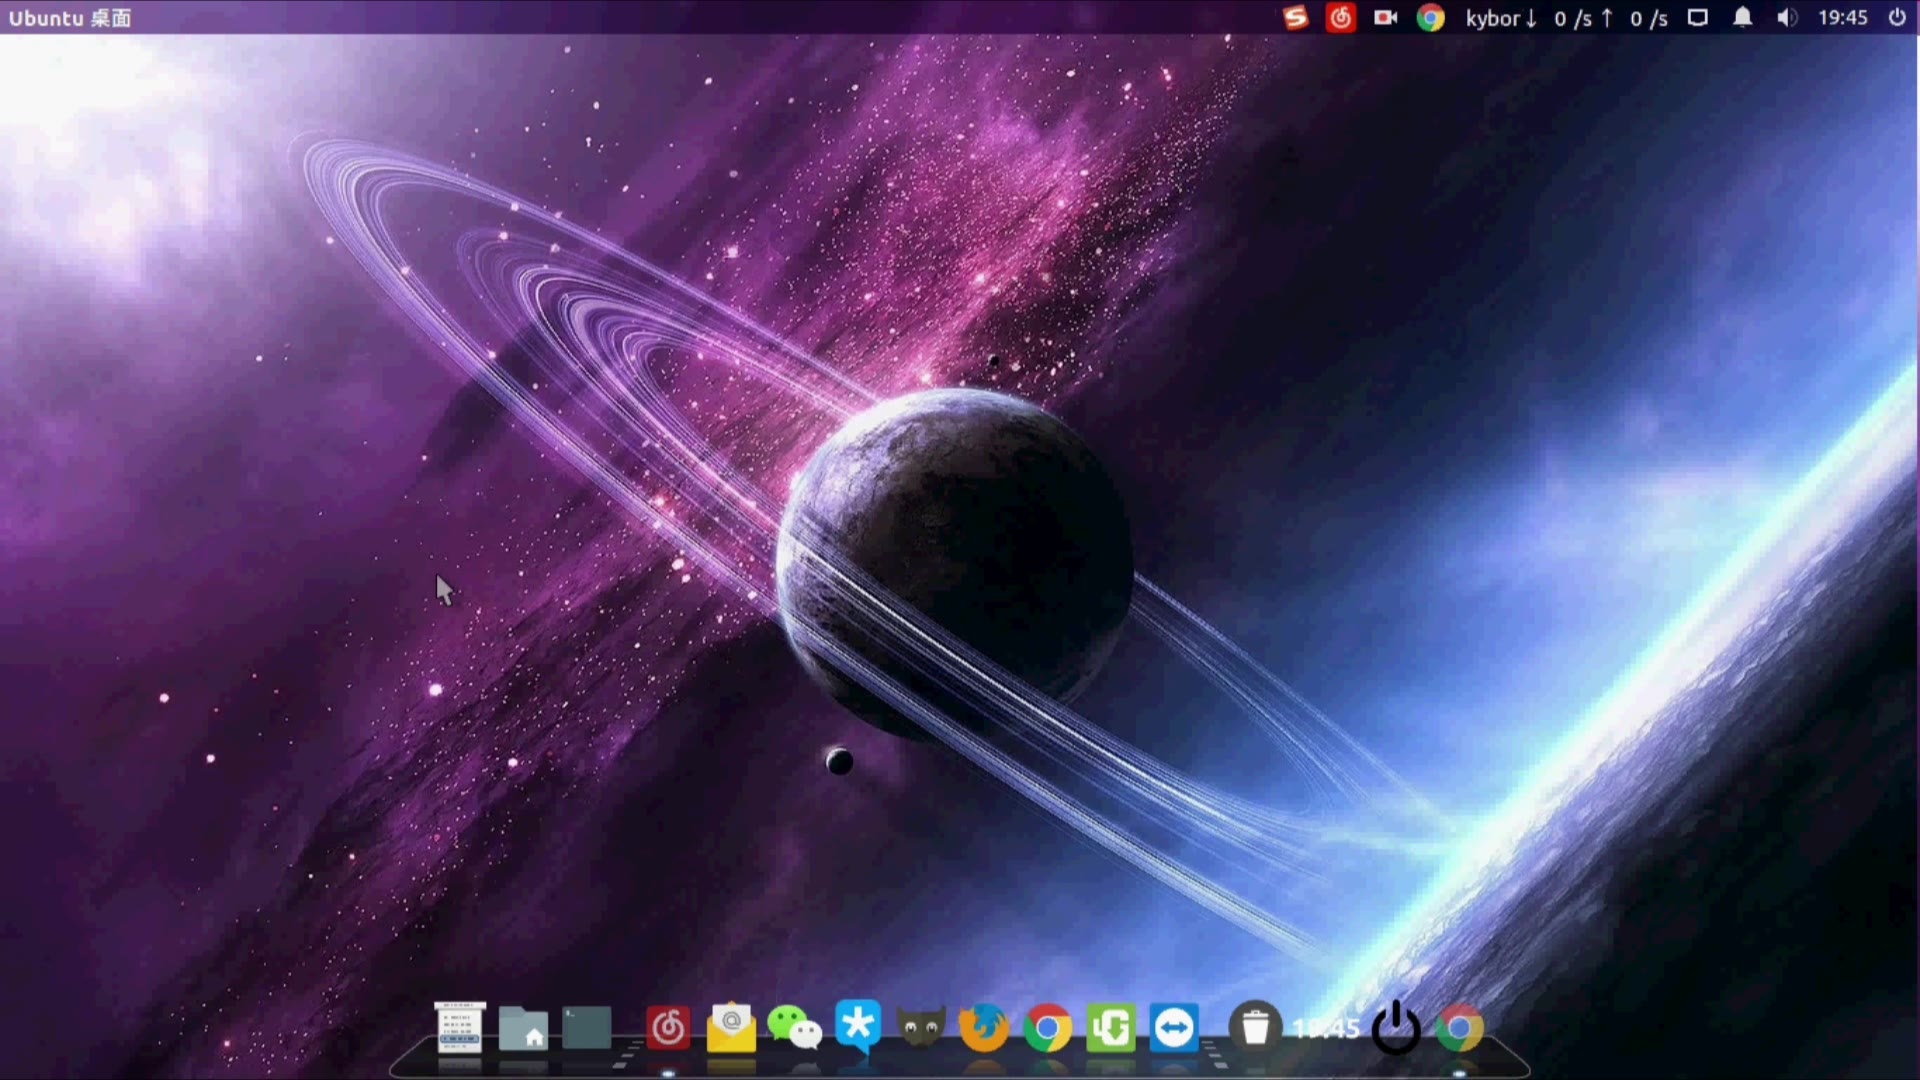Open GIMP from the dock
Image resolution: width=1920 pixels, height=1080 pixels.
click(921, 1028)
